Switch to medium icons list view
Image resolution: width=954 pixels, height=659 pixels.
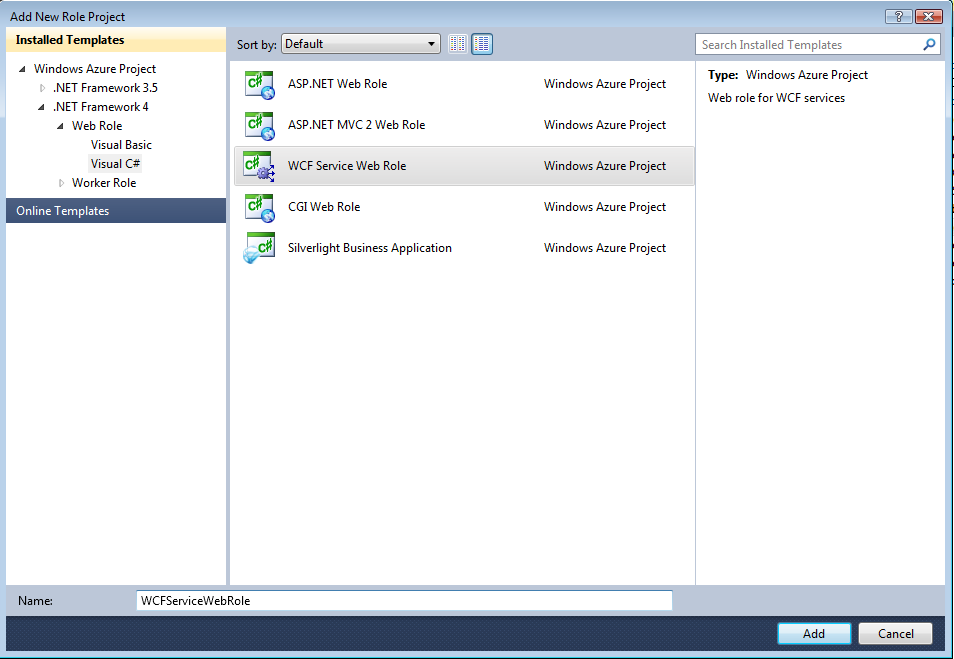[482, 44]
